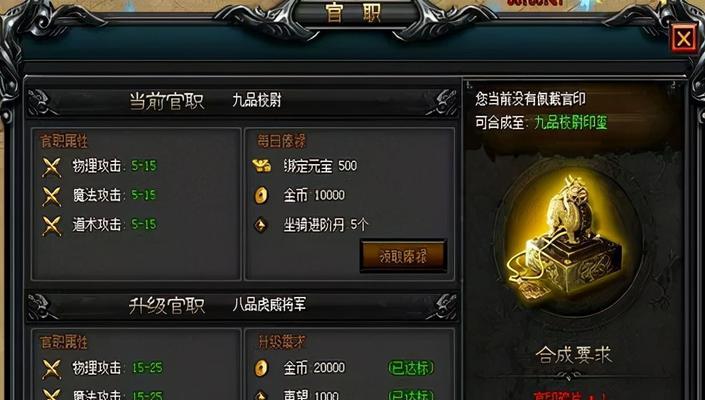The width and height of the screenshot is (705, 400).
Task: Click the gold coin icon beside 金币 10000
Action: click(x=261, y=196)
